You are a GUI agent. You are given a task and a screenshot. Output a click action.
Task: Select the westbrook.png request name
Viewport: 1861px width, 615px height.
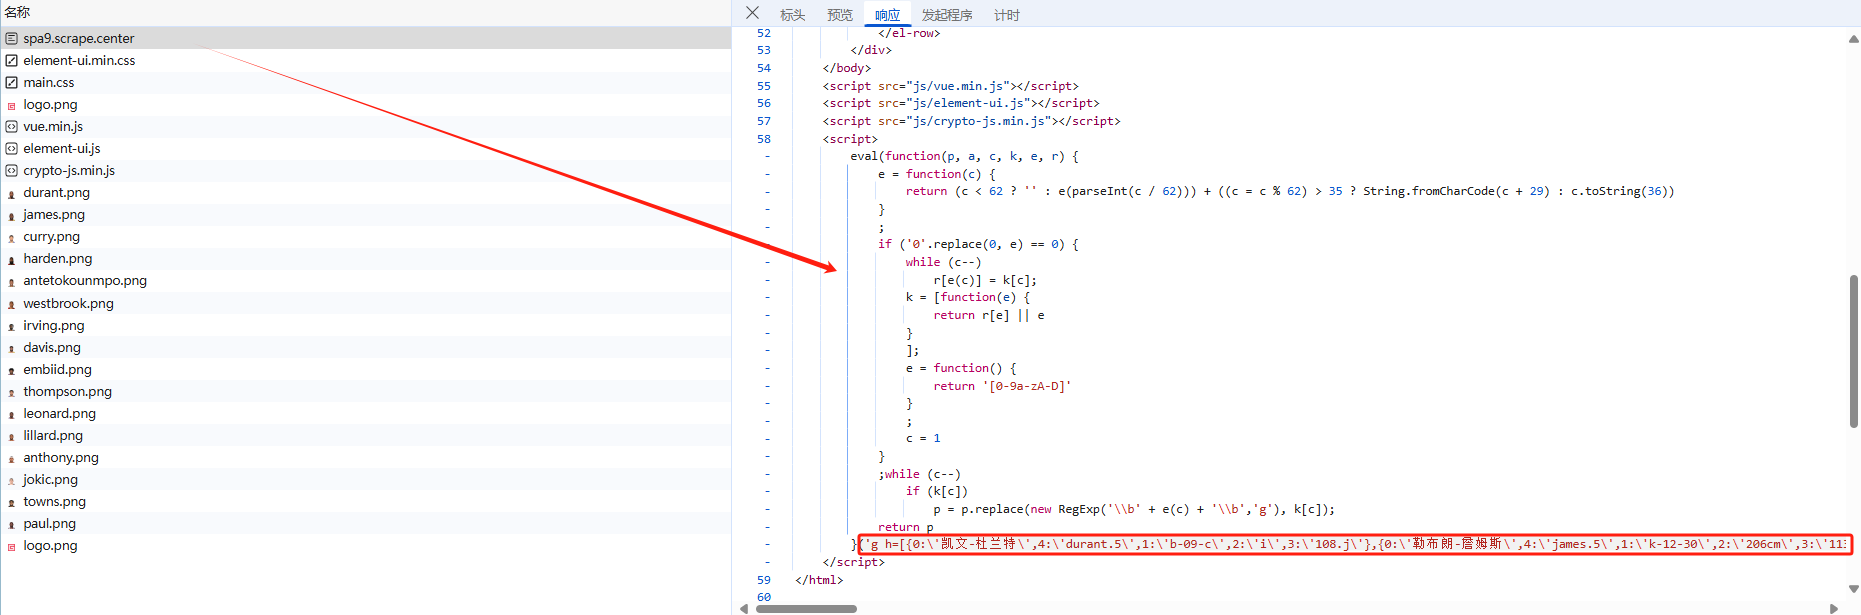click(69, 303)
